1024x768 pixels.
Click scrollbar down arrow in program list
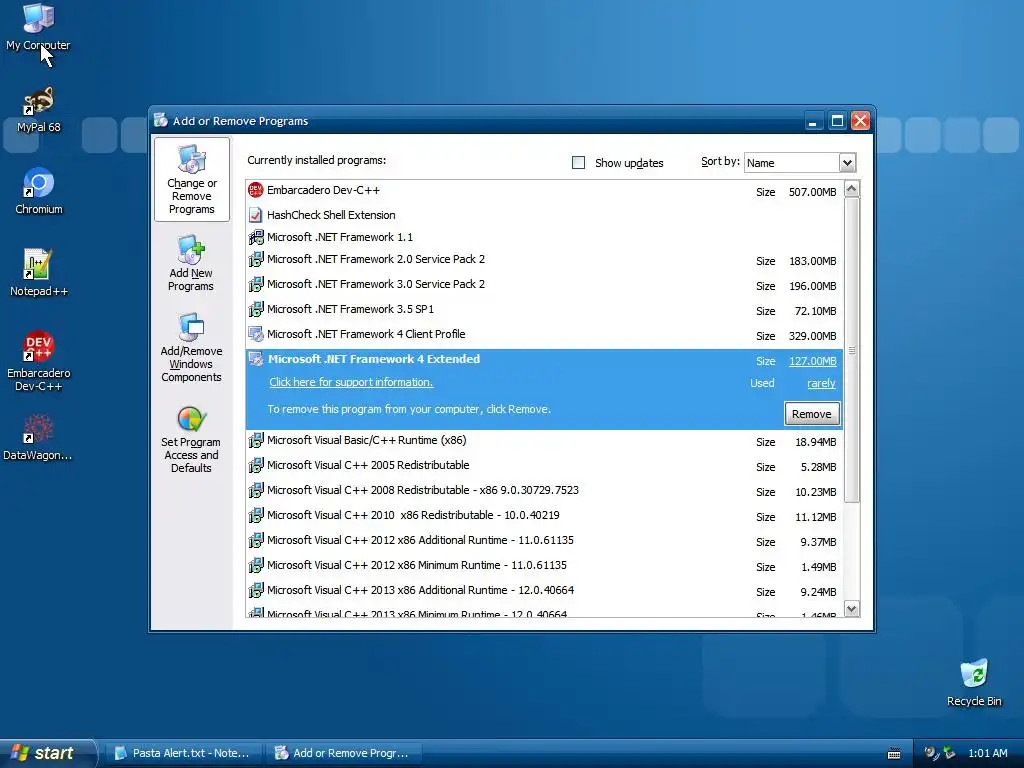tap(852, 609)
